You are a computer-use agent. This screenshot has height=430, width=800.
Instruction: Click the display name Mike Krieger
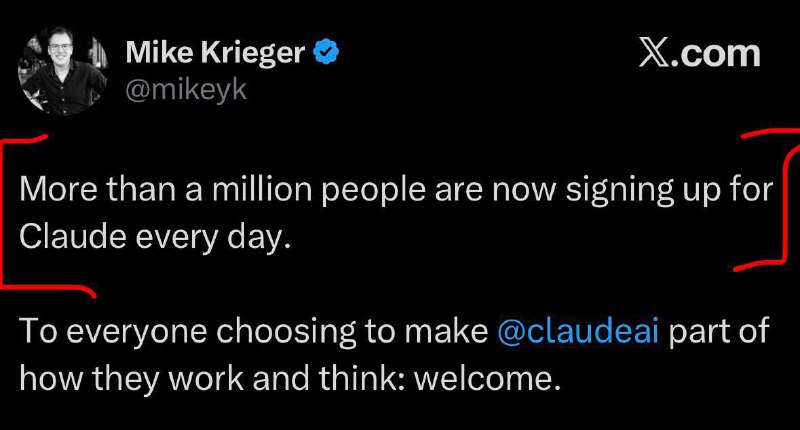(x=214, y=53)
